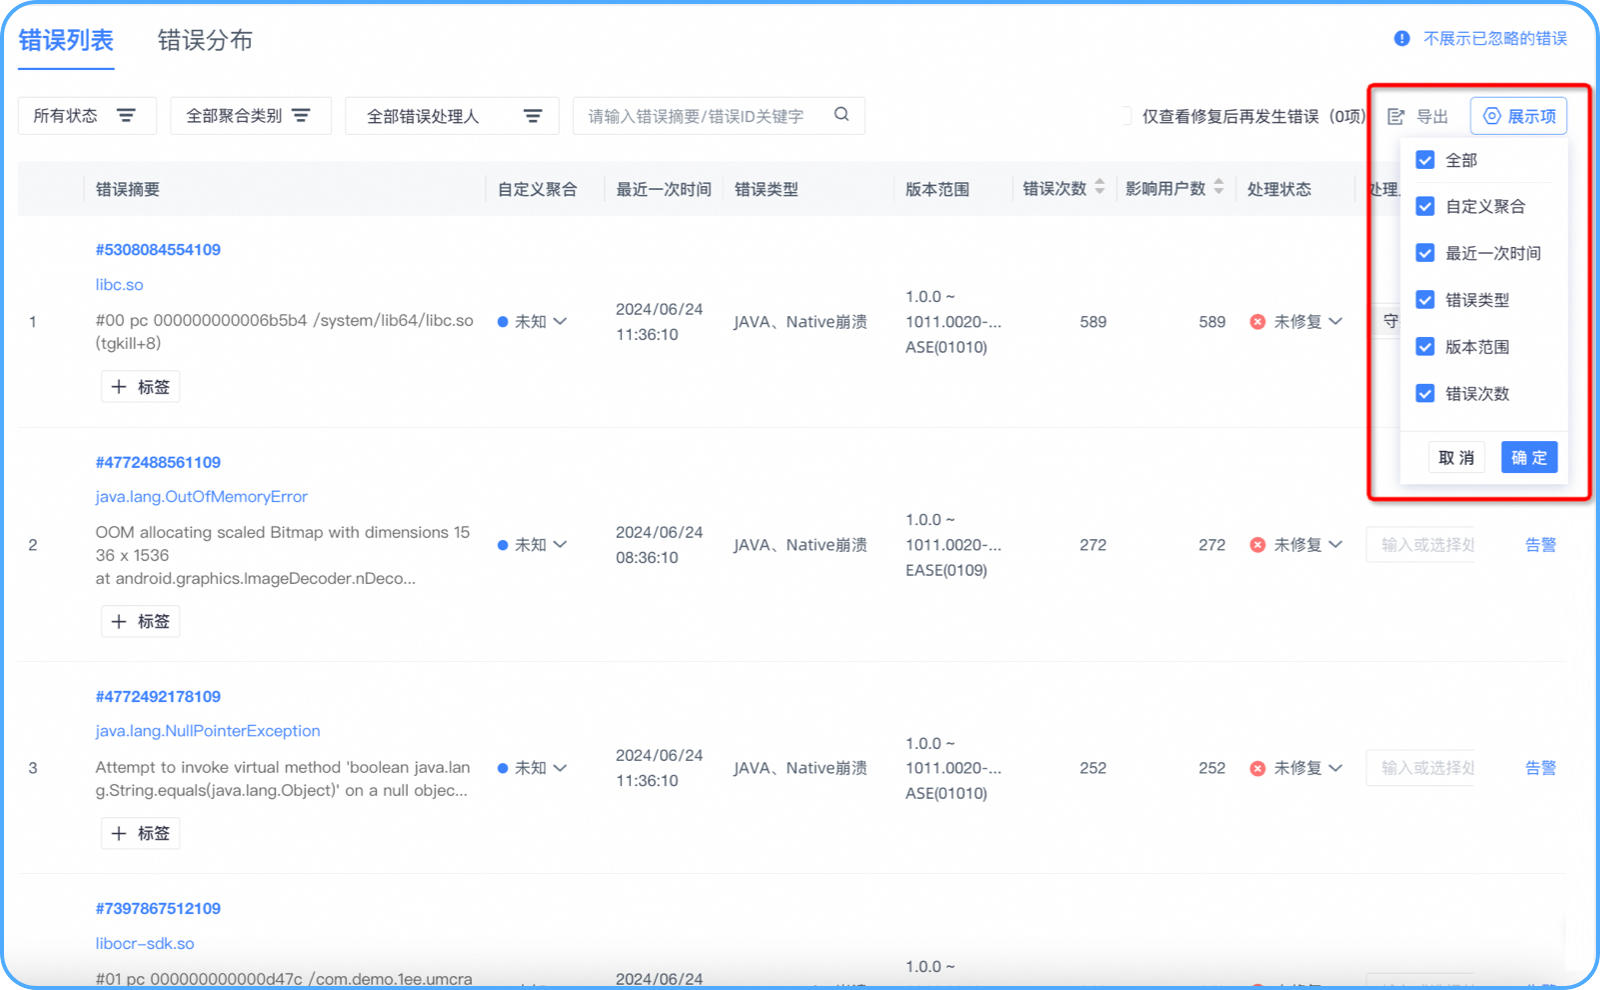
Task: Click the java.lang.NullPointerException link
Action: pyautogui.click(x=208, y=731)
